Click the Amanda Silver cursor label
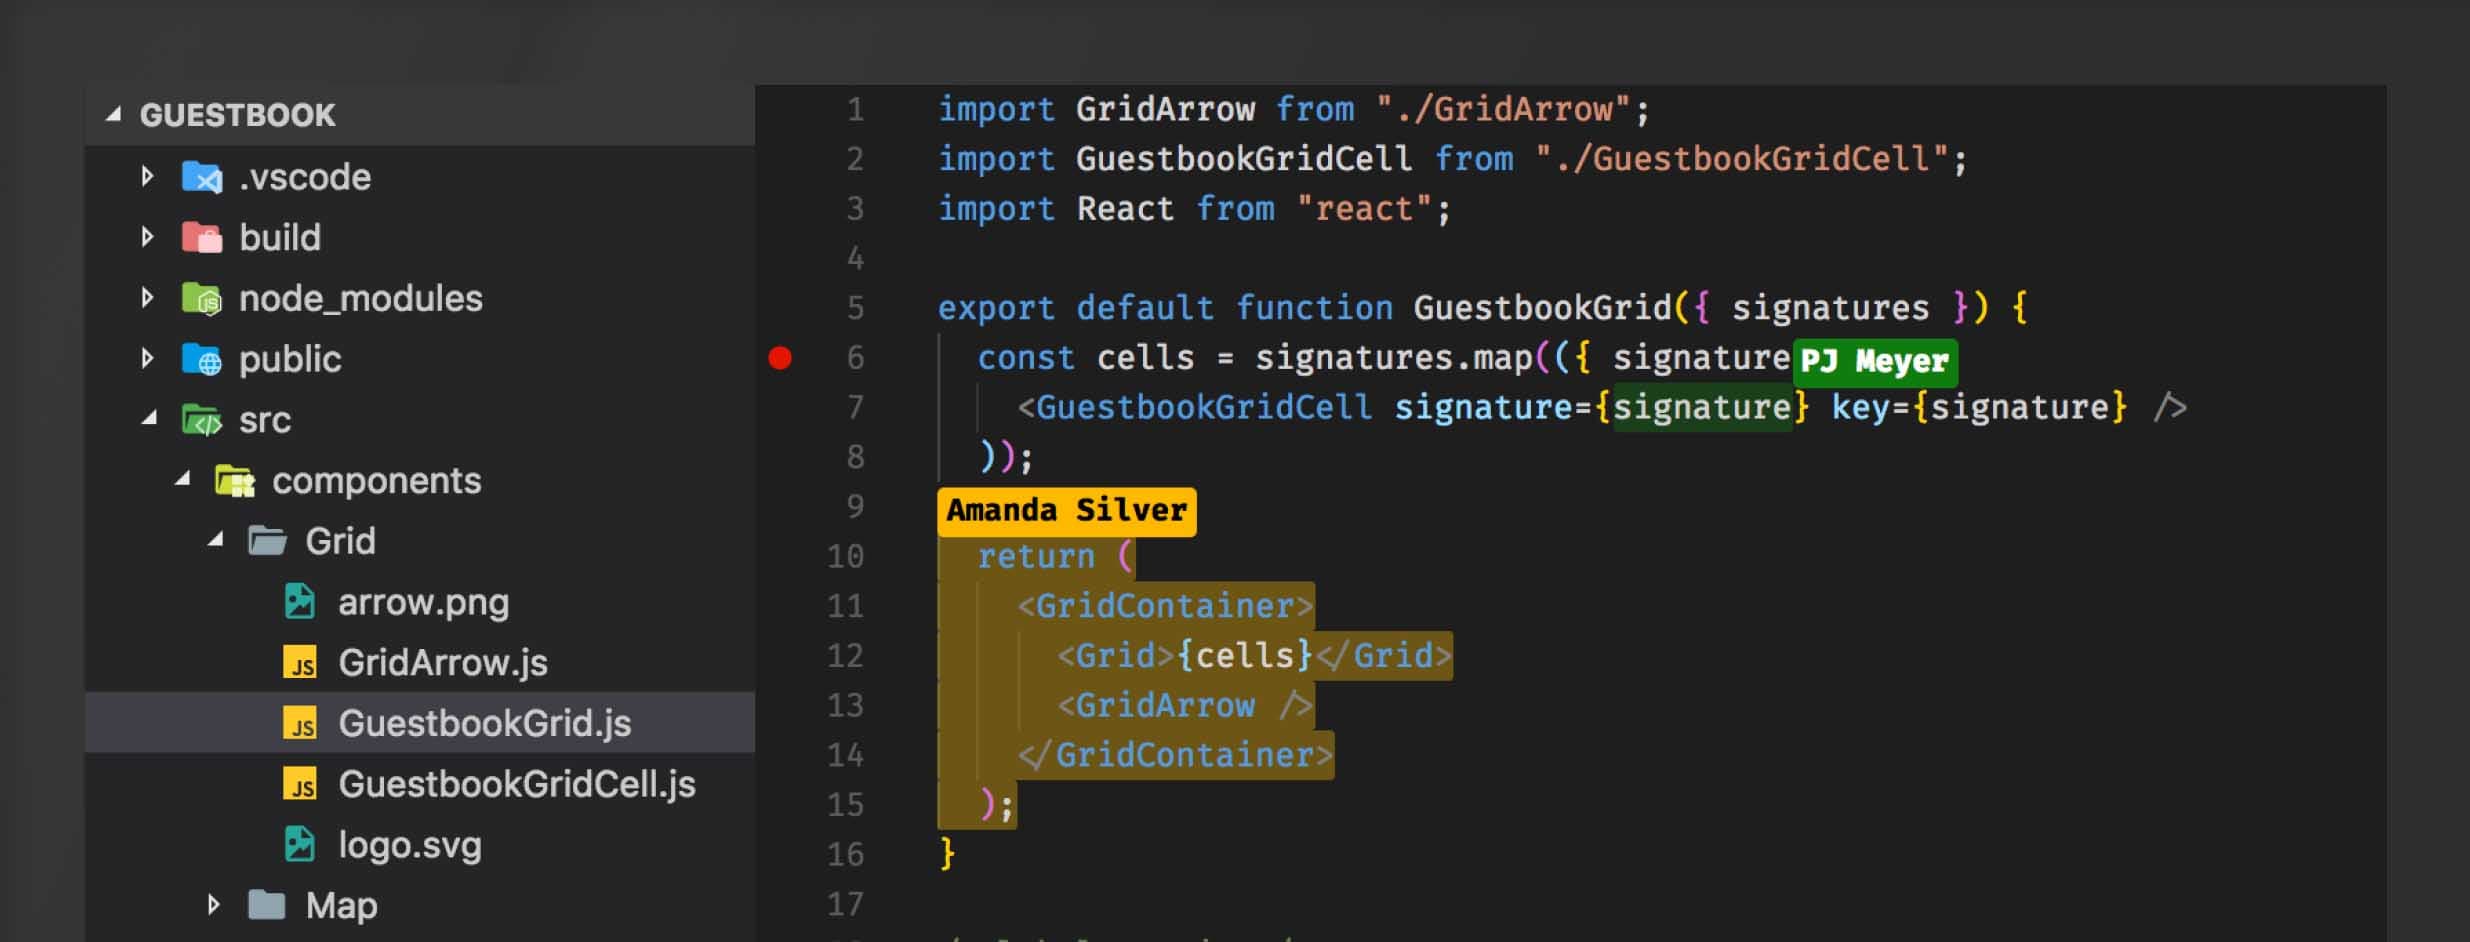Screen dimensions: 2470x942 (1066, 511)
